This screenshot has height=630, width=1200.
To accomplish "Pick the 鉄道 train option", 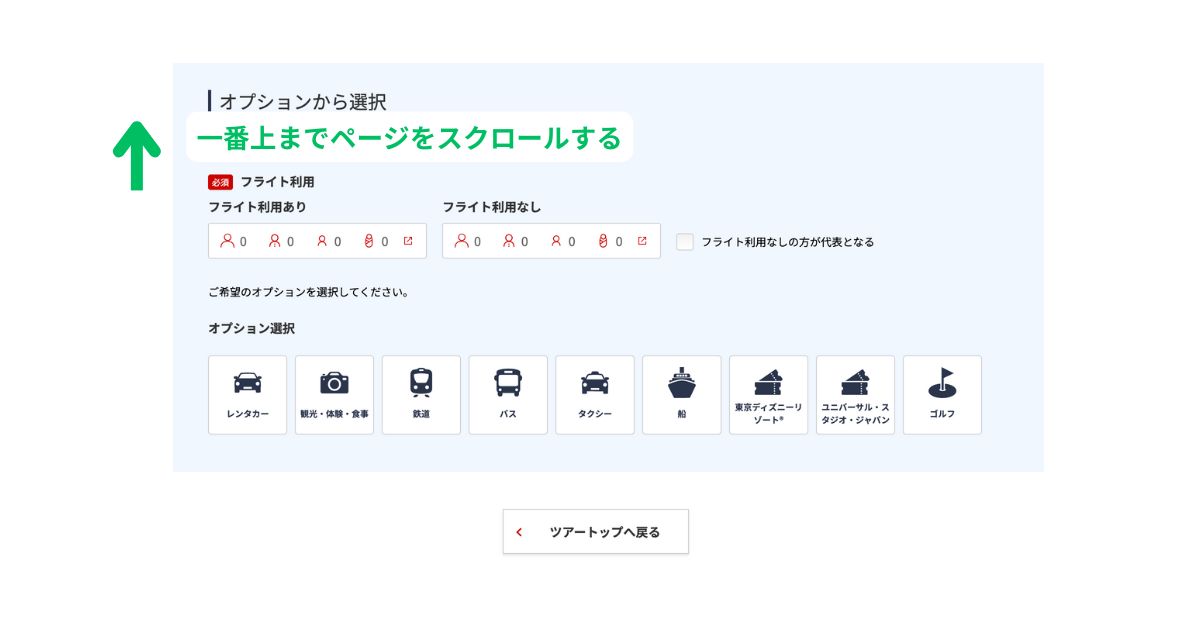I will click(x=421, y=395).
